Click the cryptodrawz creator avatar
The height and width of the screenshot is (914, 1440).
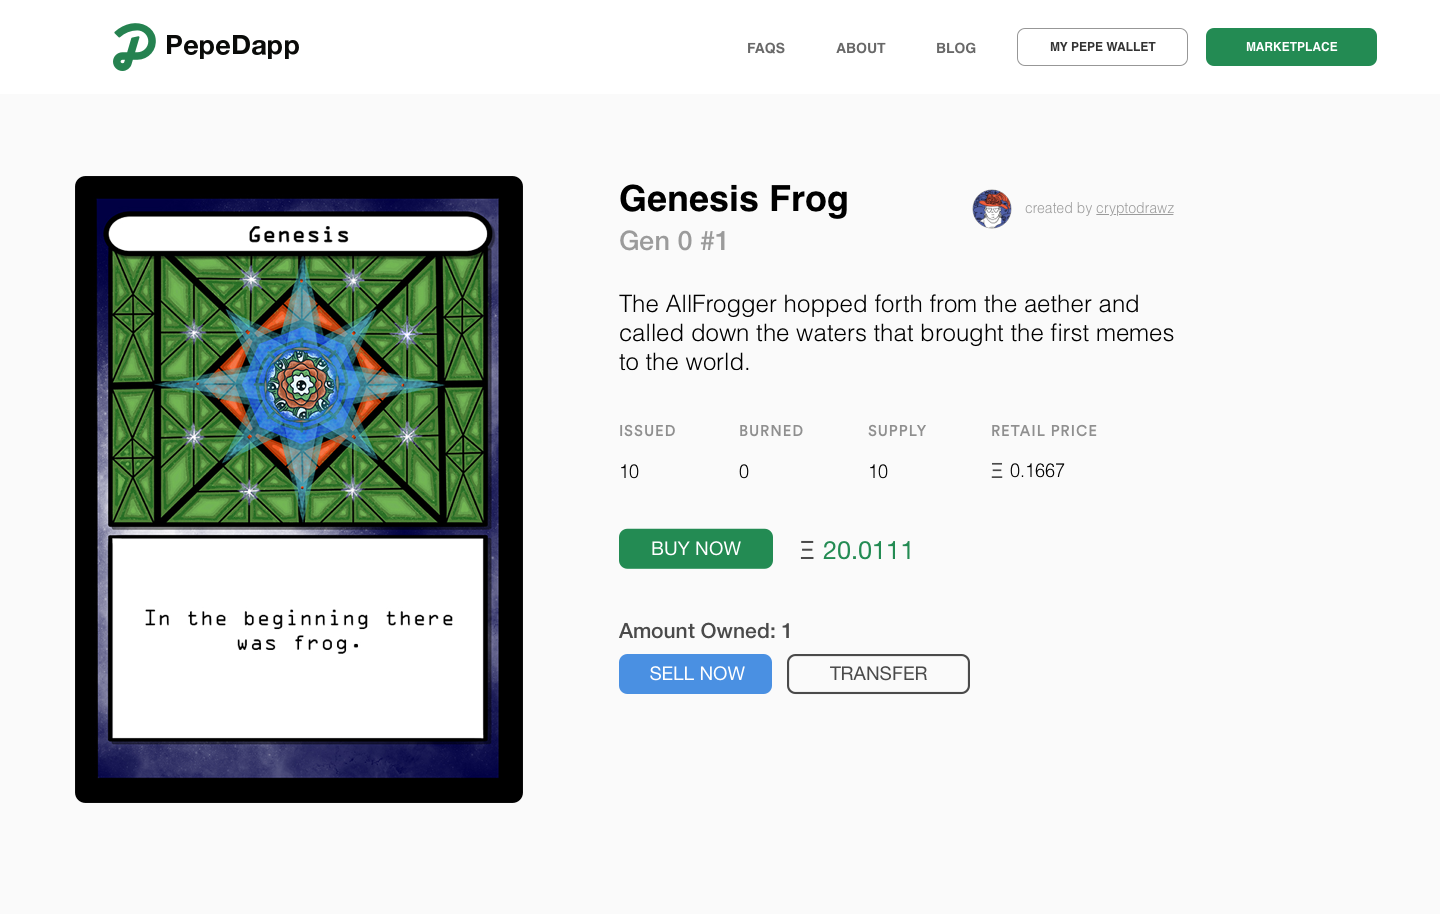point(992,209)
